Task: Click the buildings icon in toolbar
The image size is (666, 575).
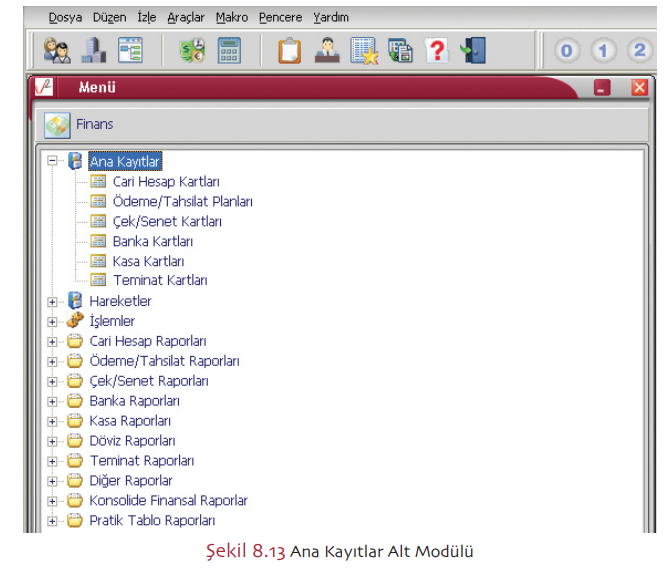Action: [x=94, y=50]
